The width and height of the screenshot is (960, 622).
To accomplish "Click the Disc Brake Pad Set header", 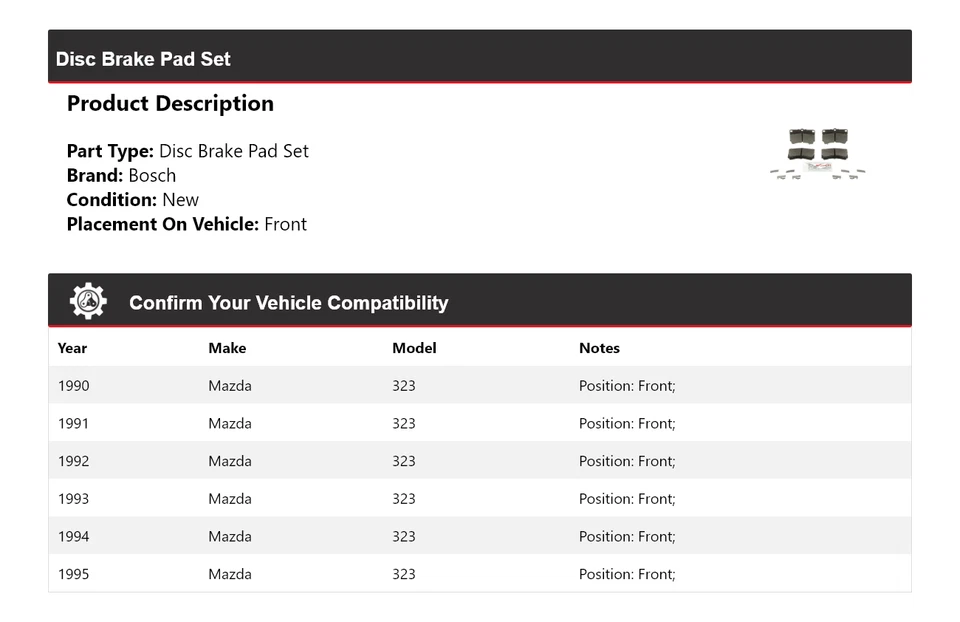I will pos(143,59).
